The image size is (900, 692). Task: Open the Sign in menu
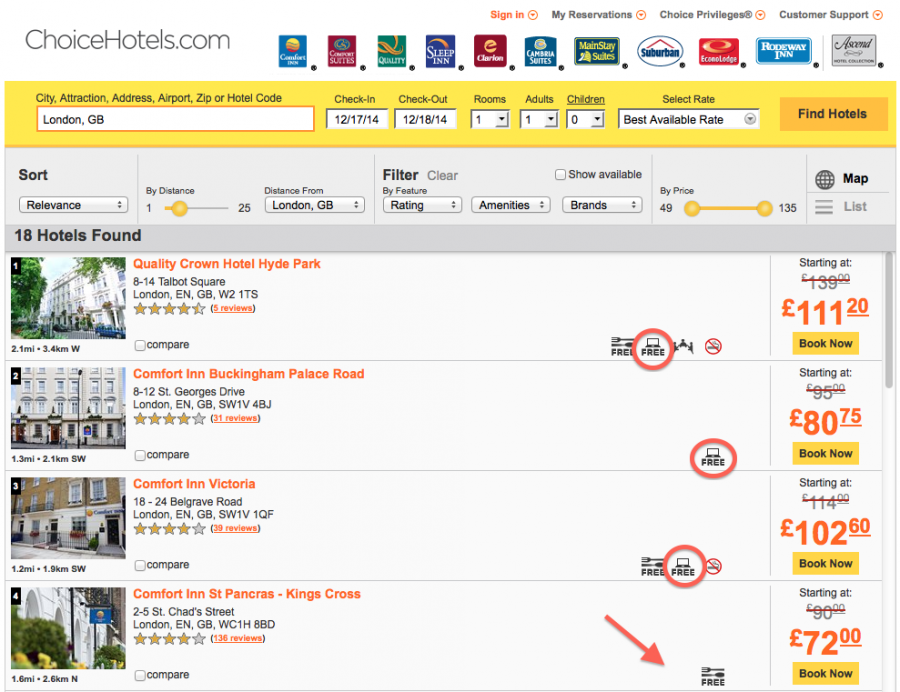(514, 15)
